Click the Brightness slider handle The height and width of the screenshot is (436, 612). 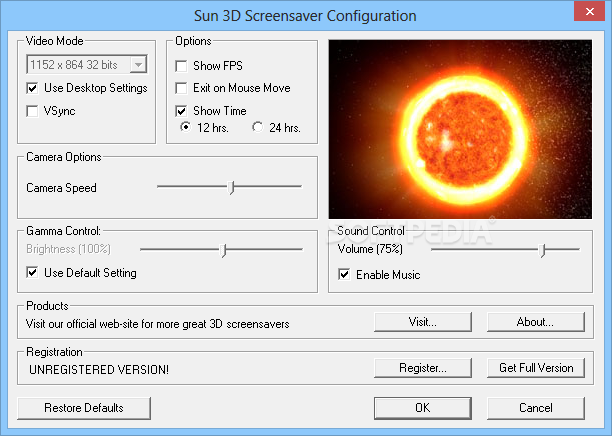(223, 251)
